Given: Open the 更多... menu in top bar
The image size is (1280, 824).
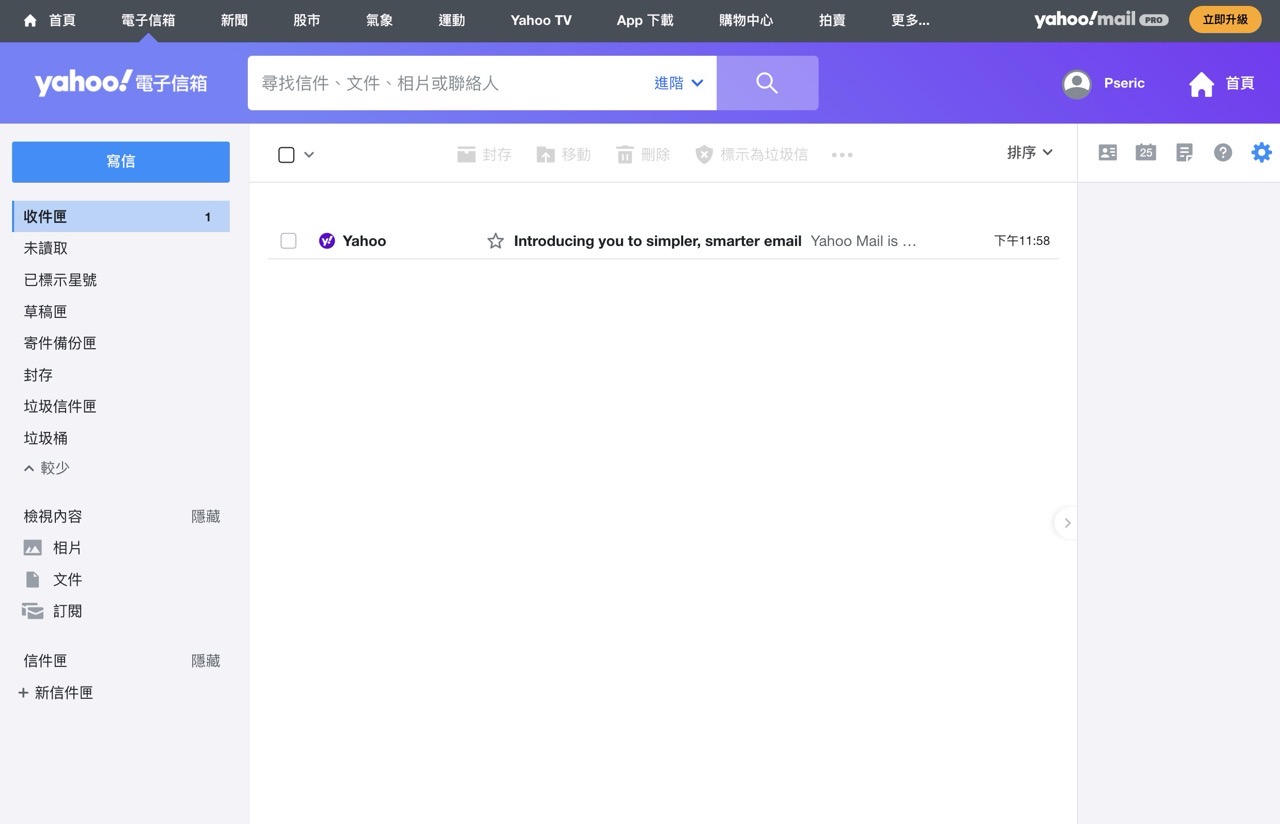Looking at the screenshot, I should click(910, 20).
